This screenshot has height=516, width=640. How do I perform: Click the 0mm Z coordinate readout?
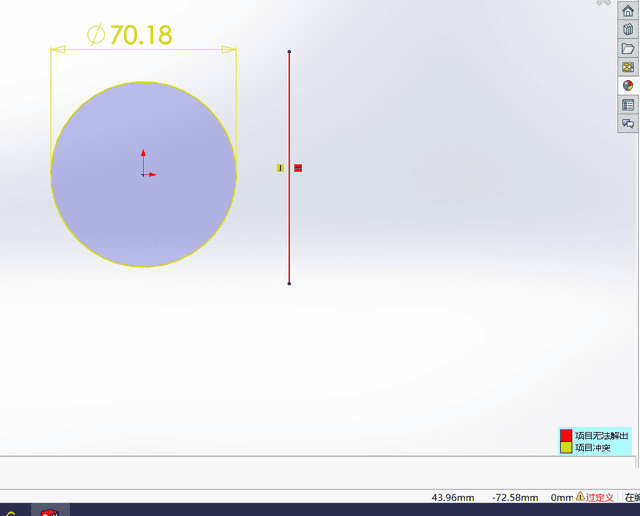pyautogui.click(x=562, y=498)
